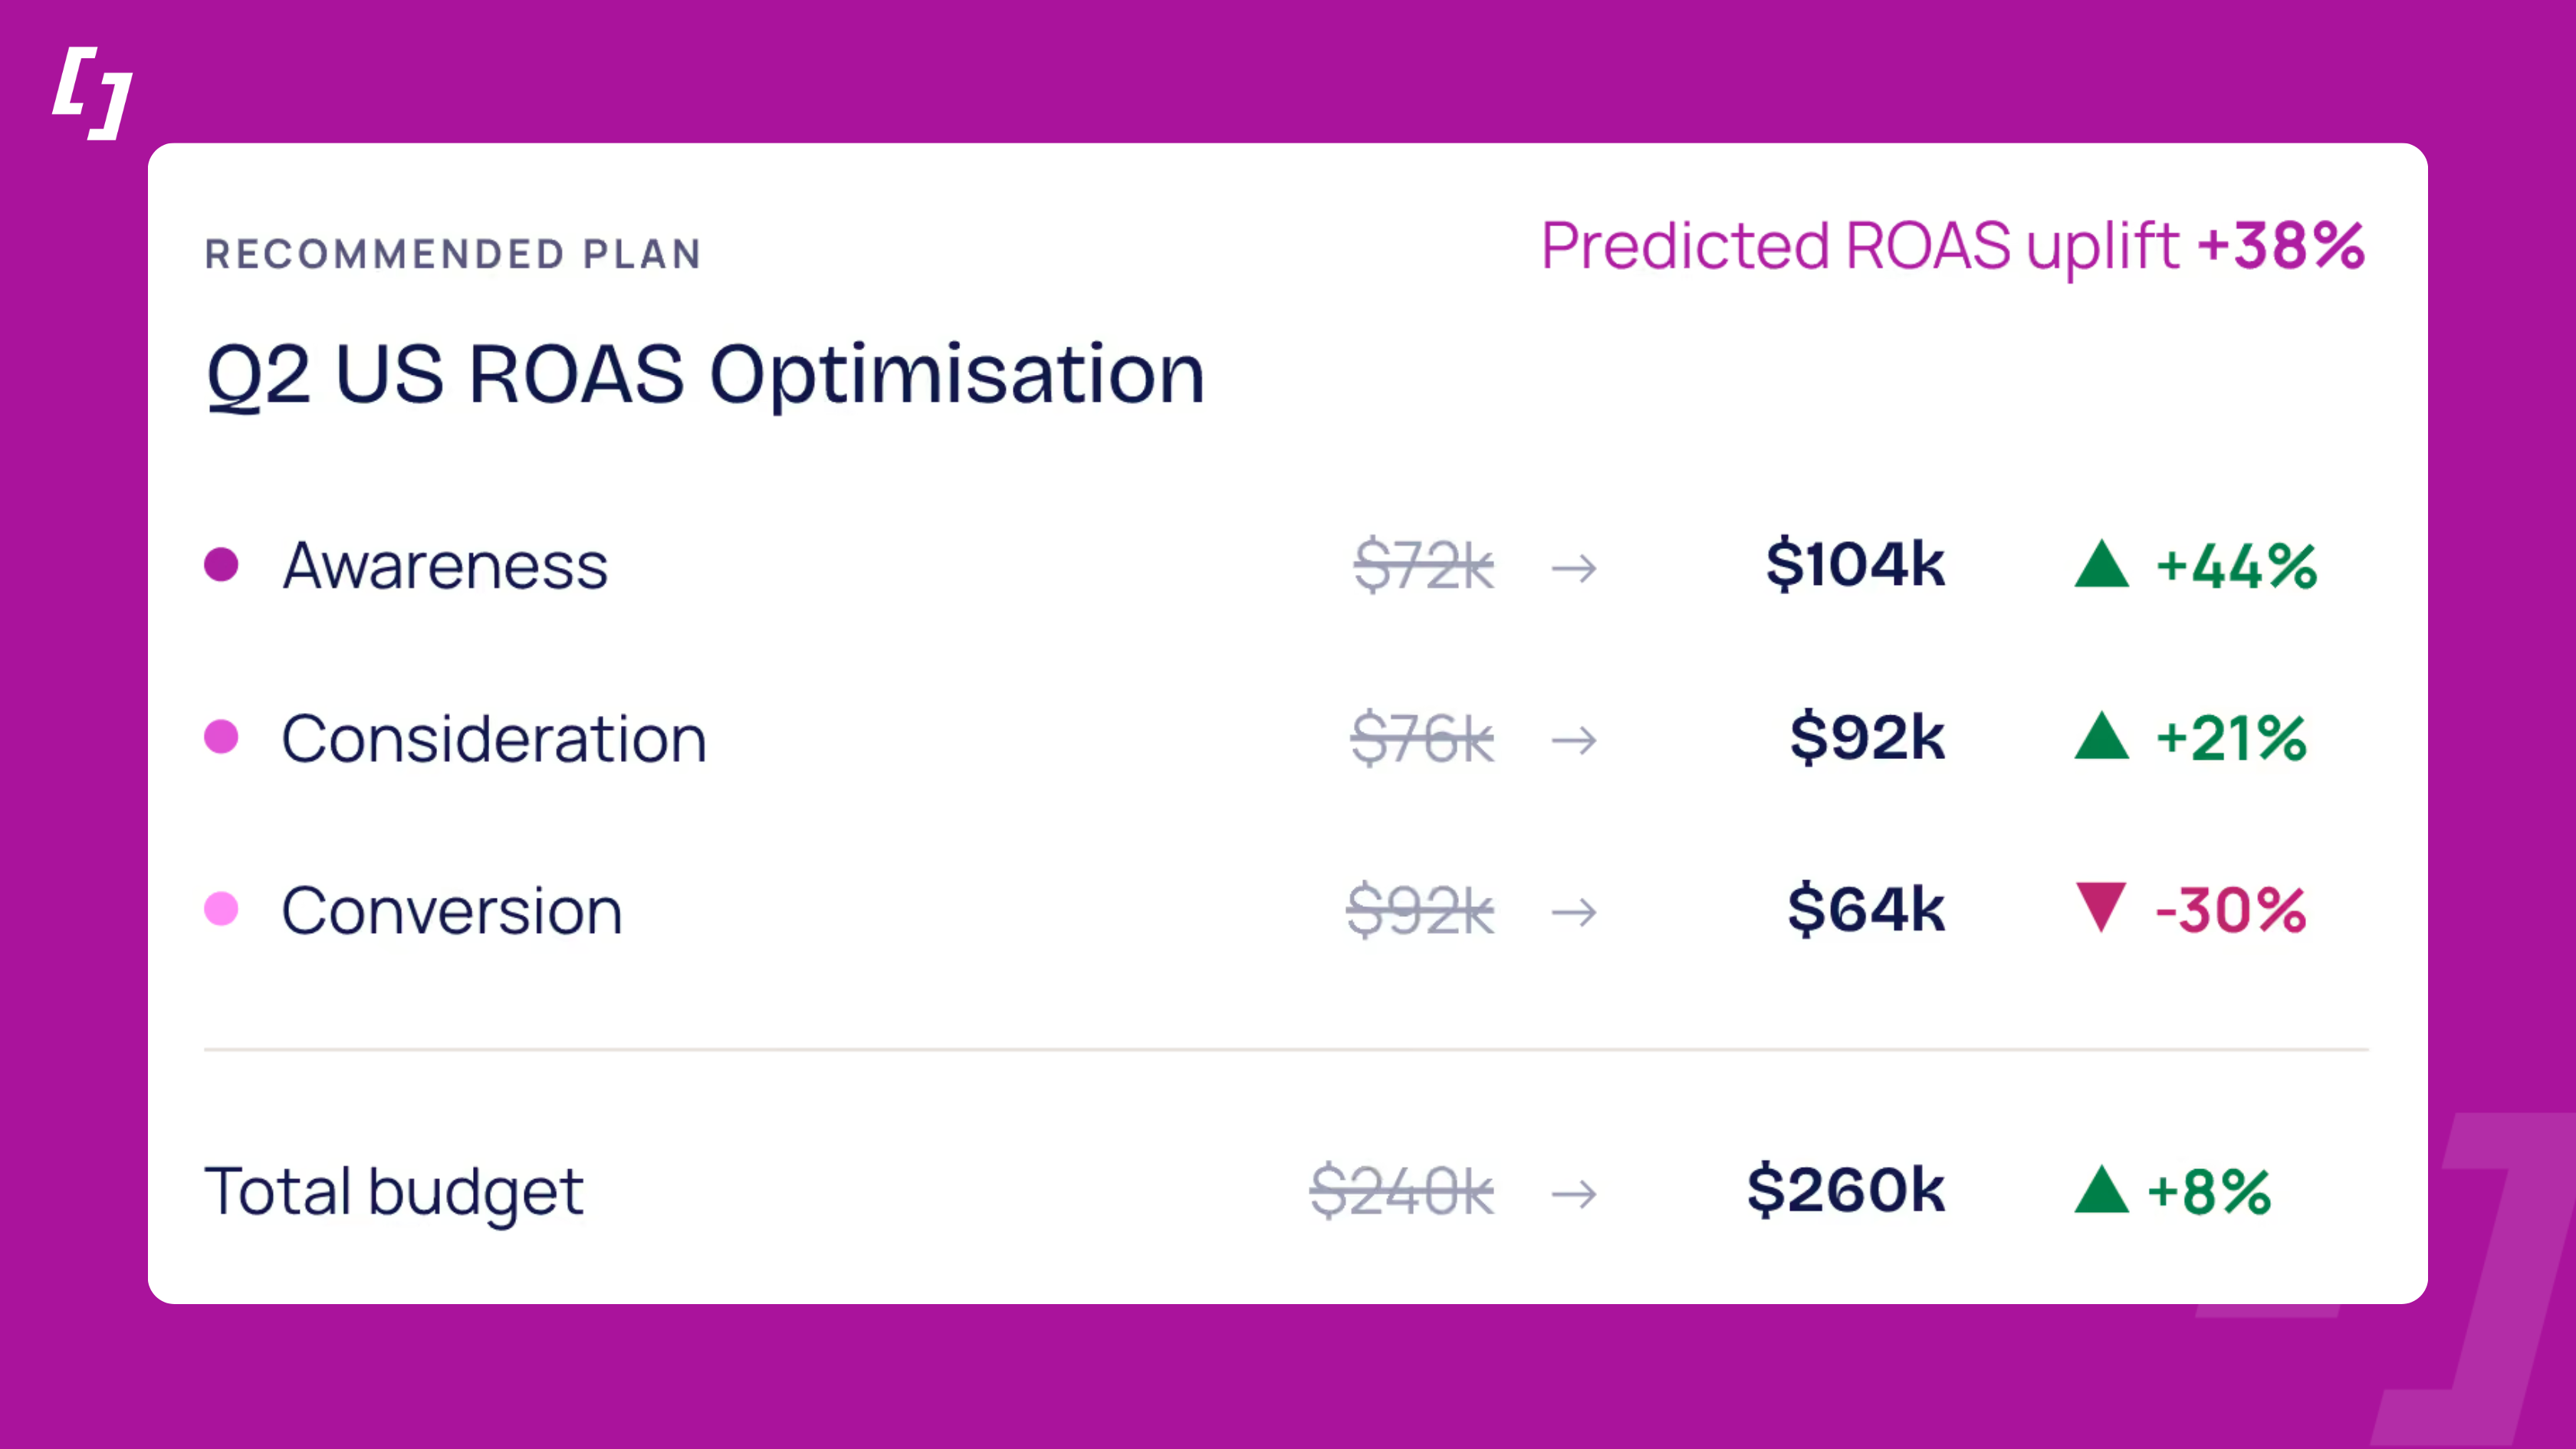Click the bracket logo in top corner
Screen dimensions: 2576x1449
click(92, 92)
